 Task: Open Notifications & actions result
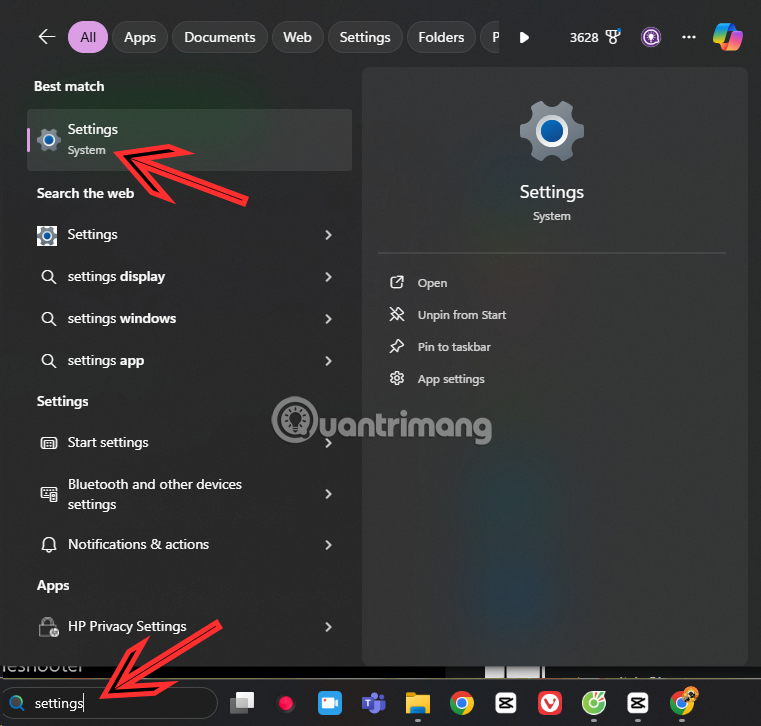pos(138,544)
